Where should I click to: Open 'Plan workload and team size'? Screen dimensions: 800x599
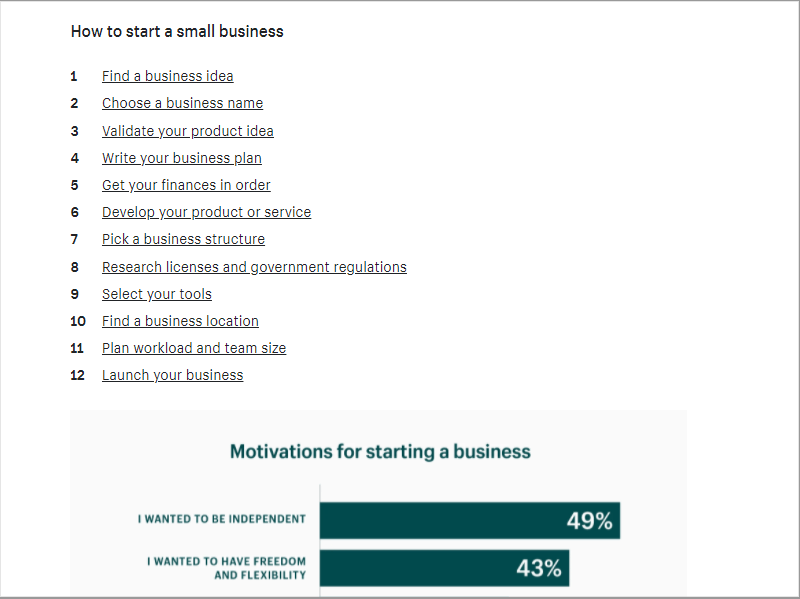[194, 348]
